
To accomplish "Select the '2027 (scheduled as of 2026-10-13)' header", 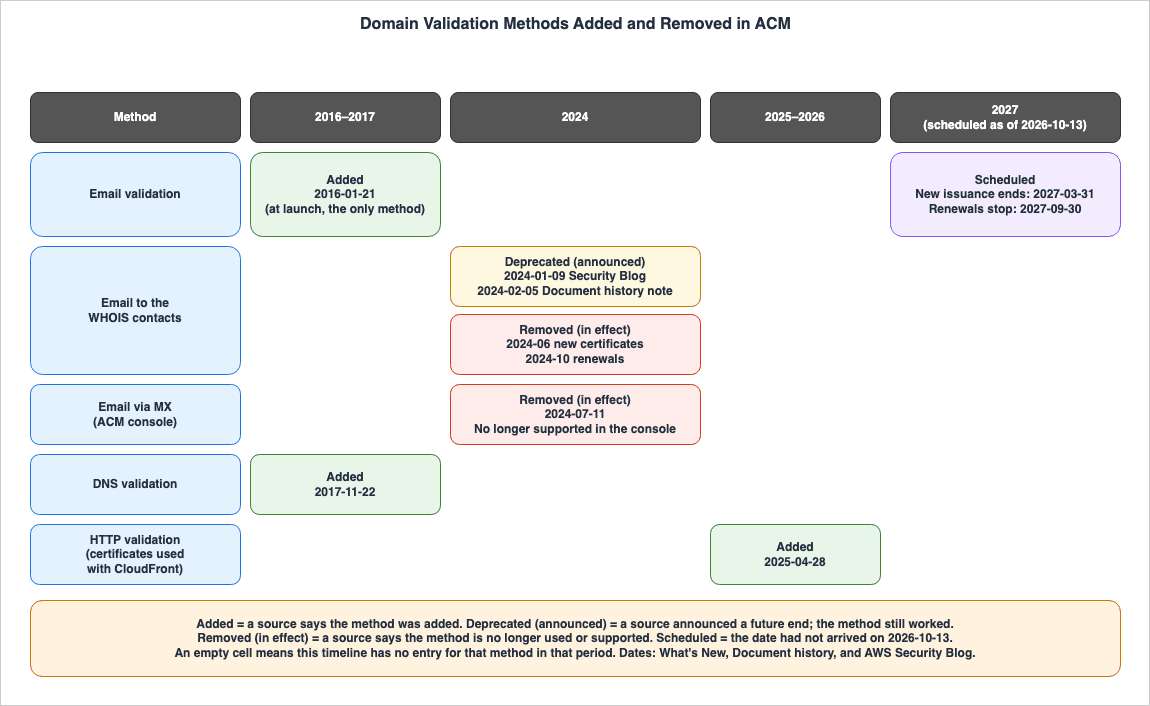I will 1005,117.
